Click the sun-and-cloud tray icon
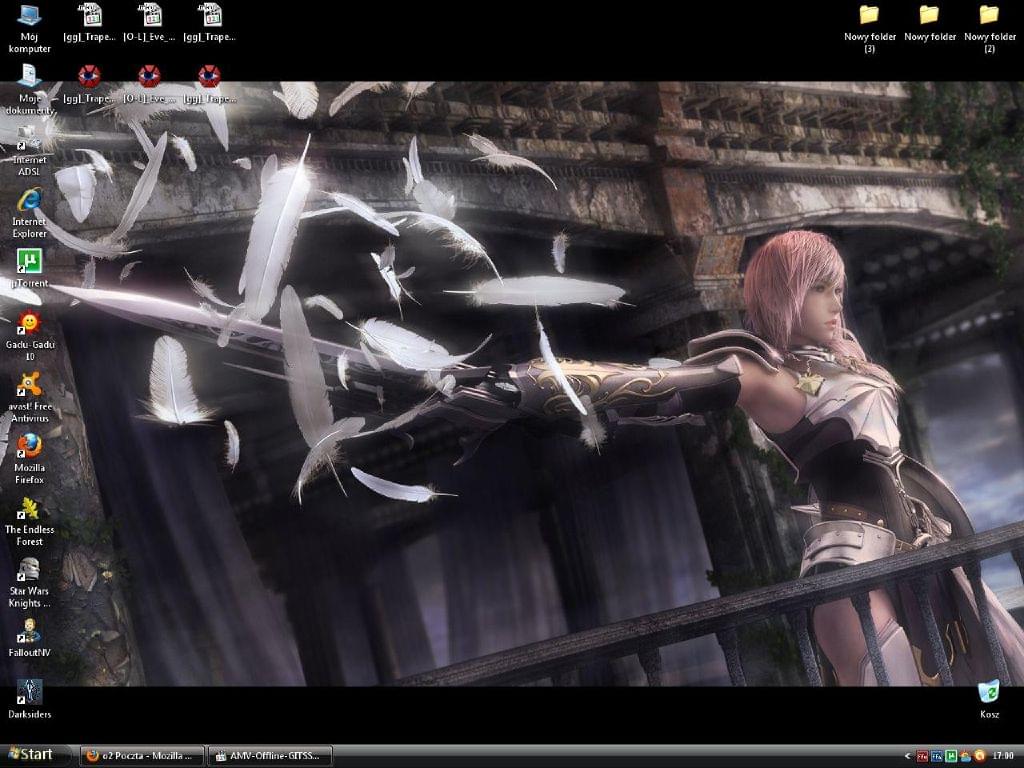This screenshot has height=768, width=1024. pyautogui.click(x=965, y=756)
